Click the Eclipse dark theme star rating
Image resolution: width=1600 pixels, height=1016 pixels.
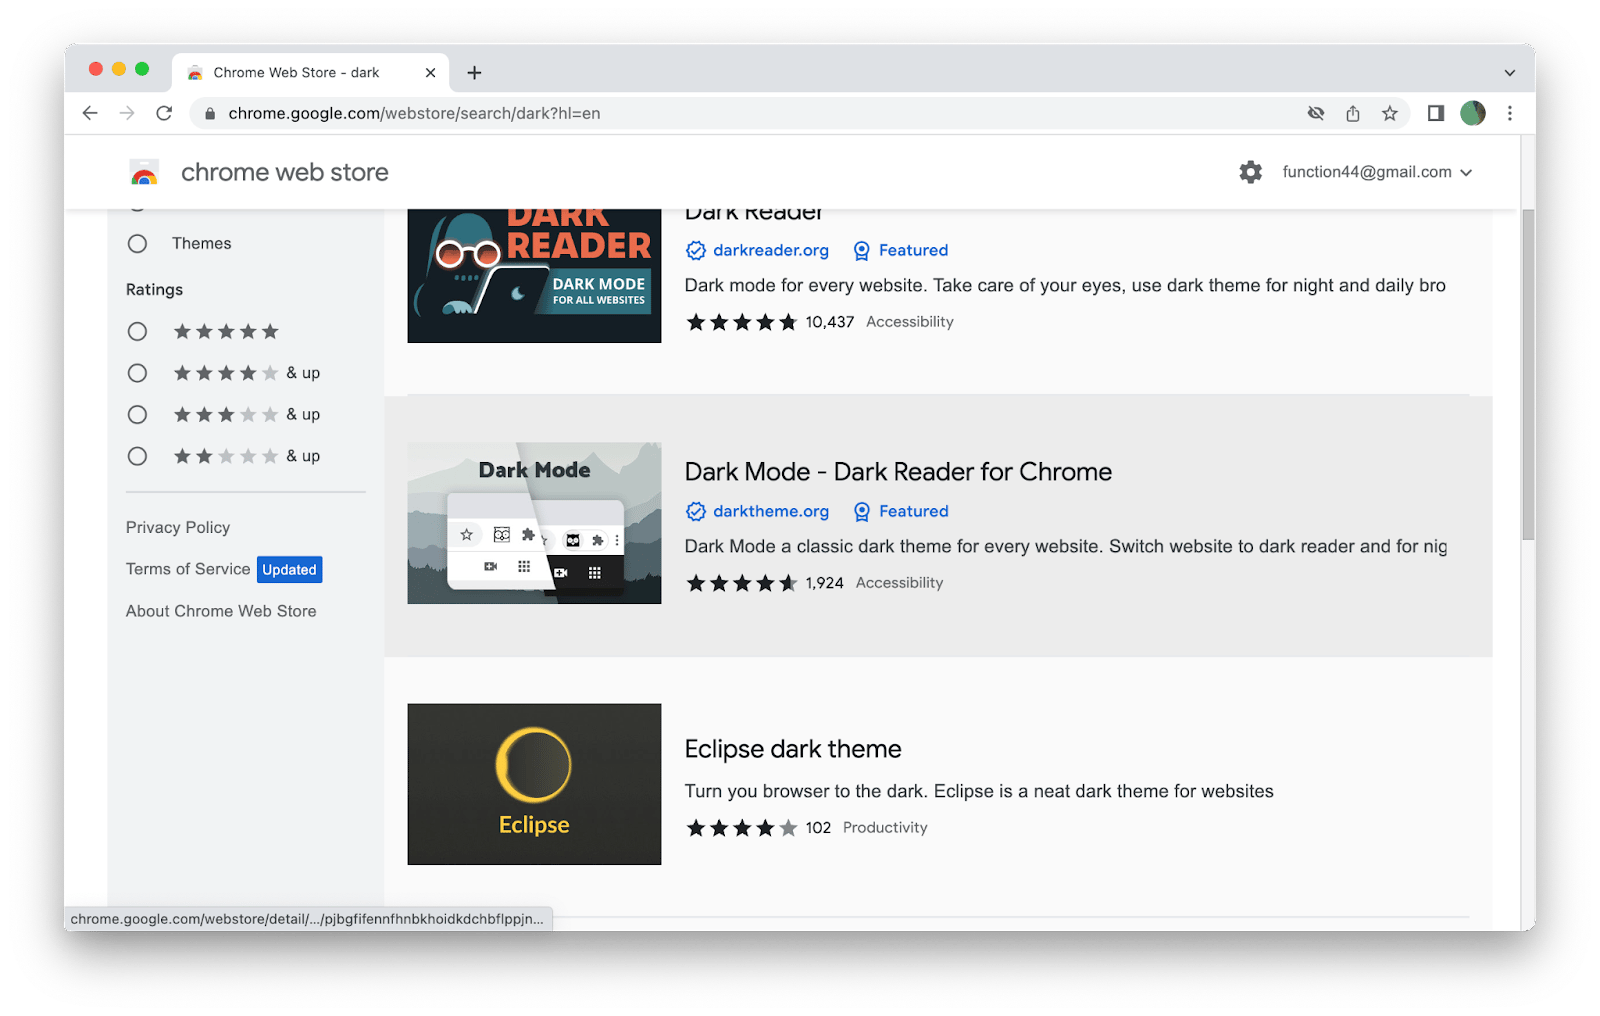click(x=741, y=828)
